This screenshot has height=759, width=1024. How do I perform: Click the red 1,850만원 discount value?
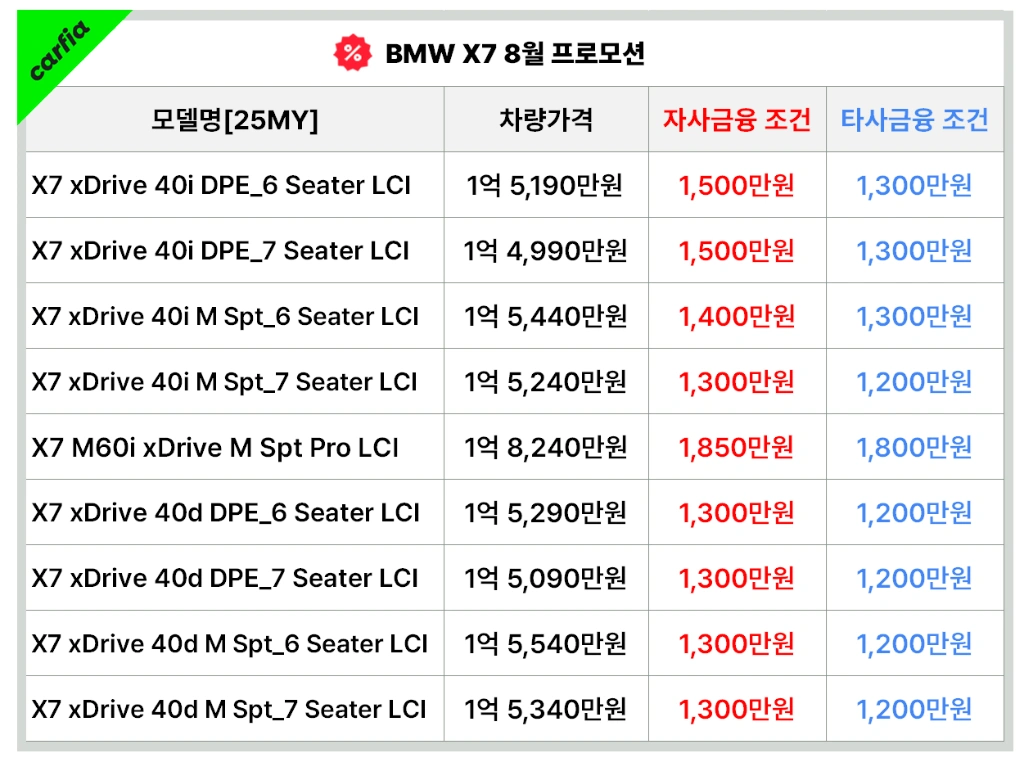click(737, 447)
